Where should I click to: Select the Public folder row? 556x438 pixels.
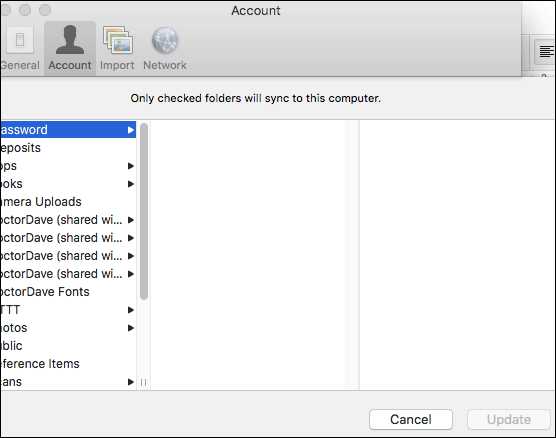68,346
